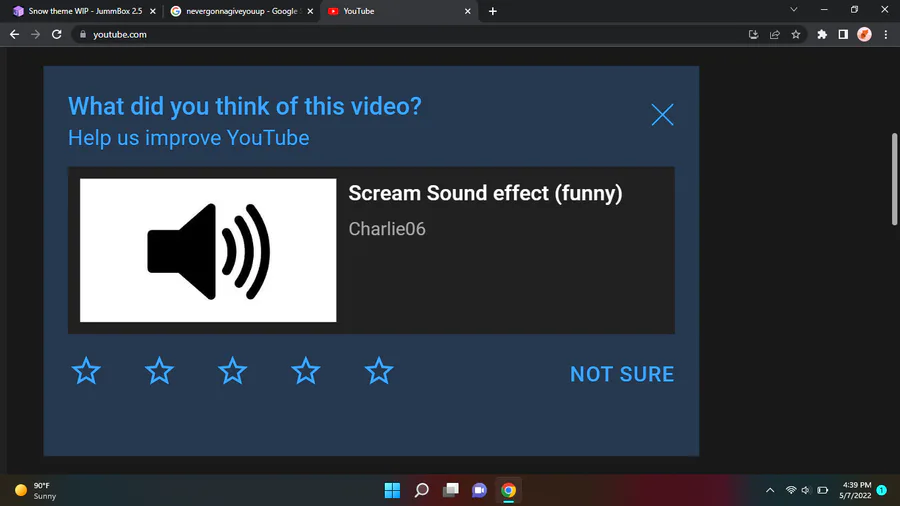Close the JummBox tab
900x506 pixels.
tap(153, 11)
